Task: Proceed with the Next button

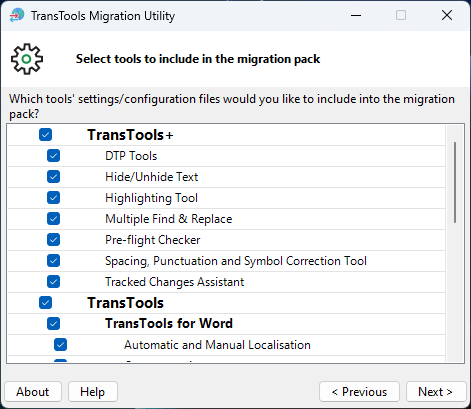Action: click(x=436, y=392)
